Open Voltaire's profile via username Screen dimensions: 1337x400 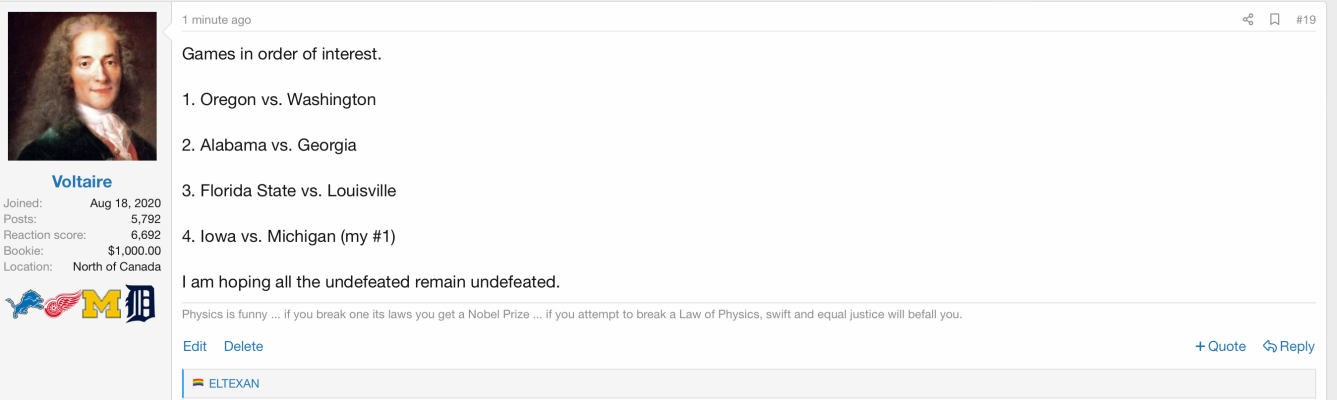click(82, 182)
